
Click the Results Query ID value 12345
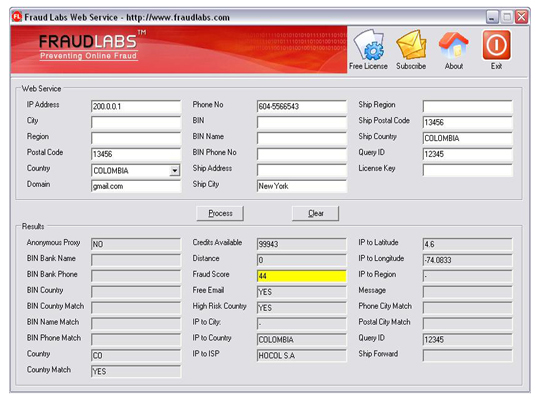click(x=467, y=340)
